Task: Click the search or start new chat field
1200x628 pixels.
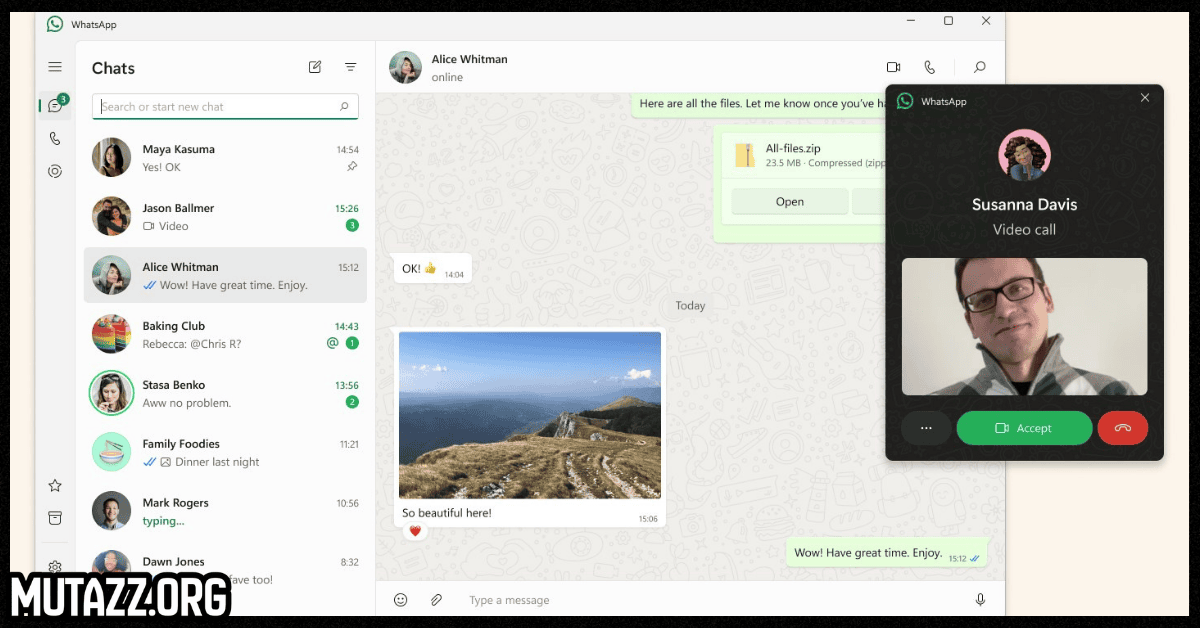Action: click(217, 107)
